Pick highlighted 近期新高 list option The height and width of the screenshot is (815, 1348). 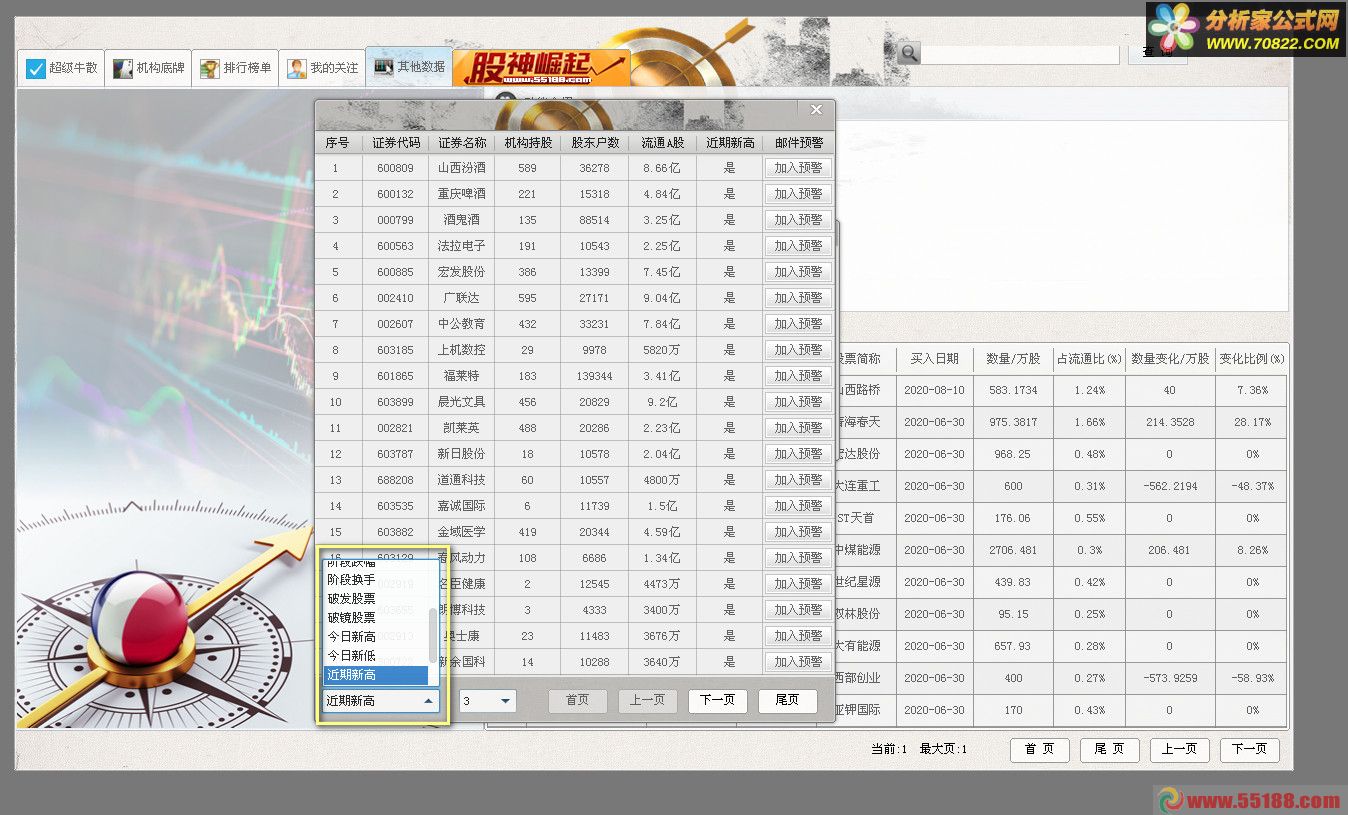[x=375, y=675]
